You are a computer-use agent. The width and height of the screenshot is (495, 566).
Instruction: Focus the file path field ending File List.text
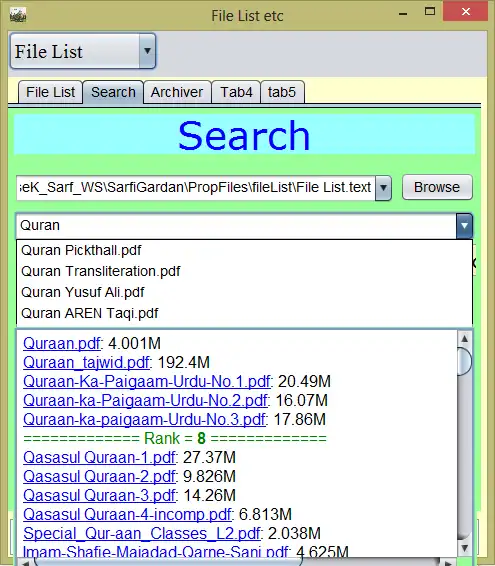click(196, 188)
